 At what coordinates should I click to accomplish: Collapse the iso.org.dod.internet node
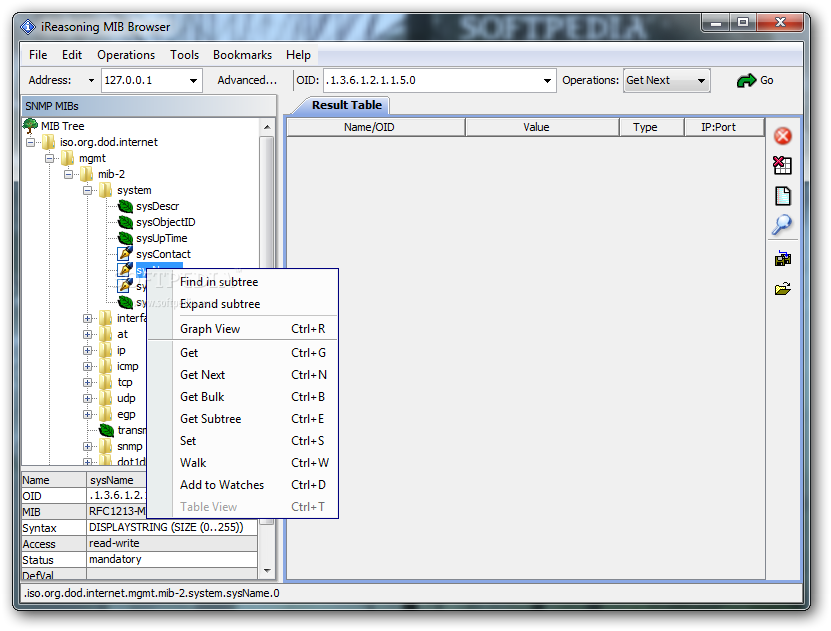[x=31, y=143]
